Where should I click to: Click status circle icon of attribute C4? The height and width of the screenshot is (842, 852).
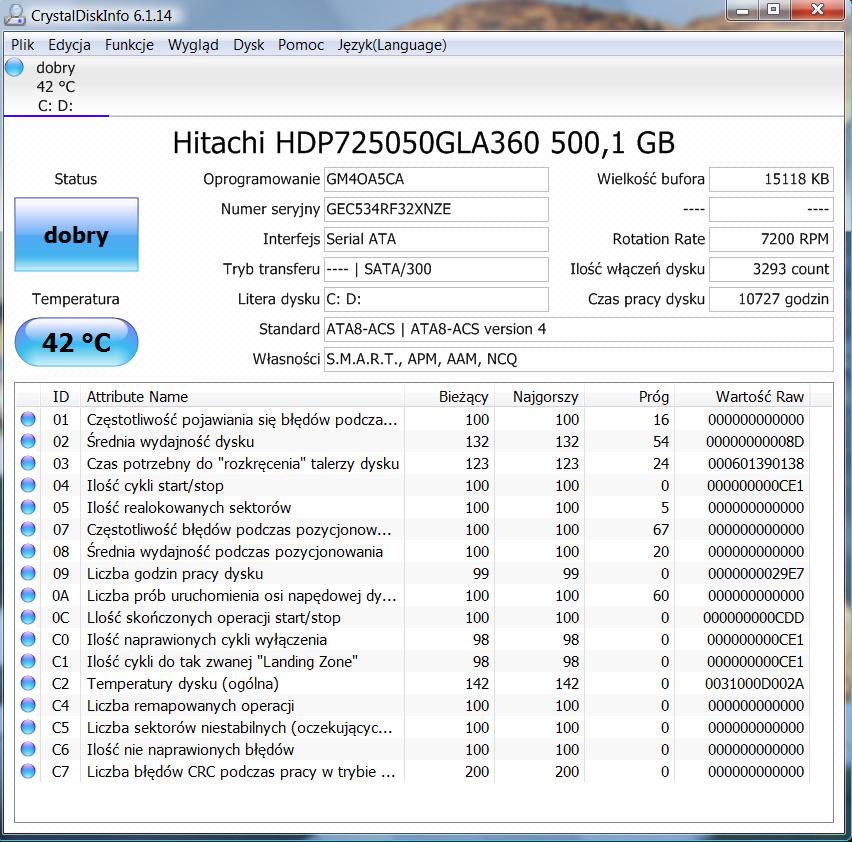pos(28,705)
